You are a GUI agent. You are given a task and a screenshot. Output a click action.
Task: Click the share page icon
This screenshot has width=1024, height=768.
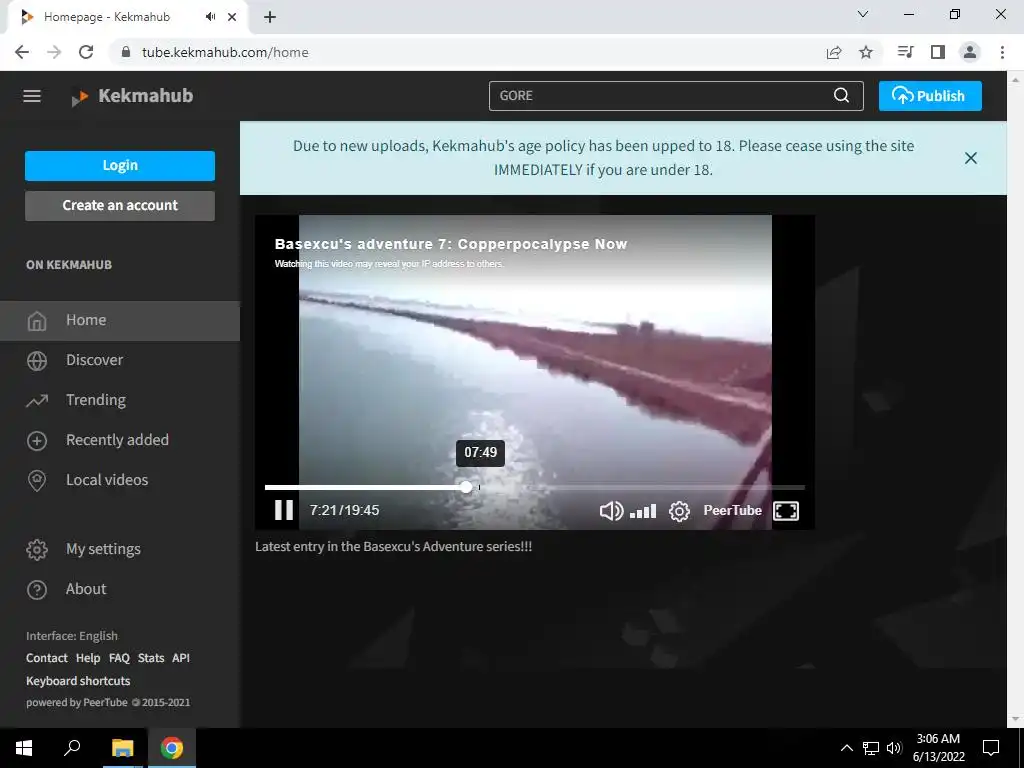(x=834, y=52)
